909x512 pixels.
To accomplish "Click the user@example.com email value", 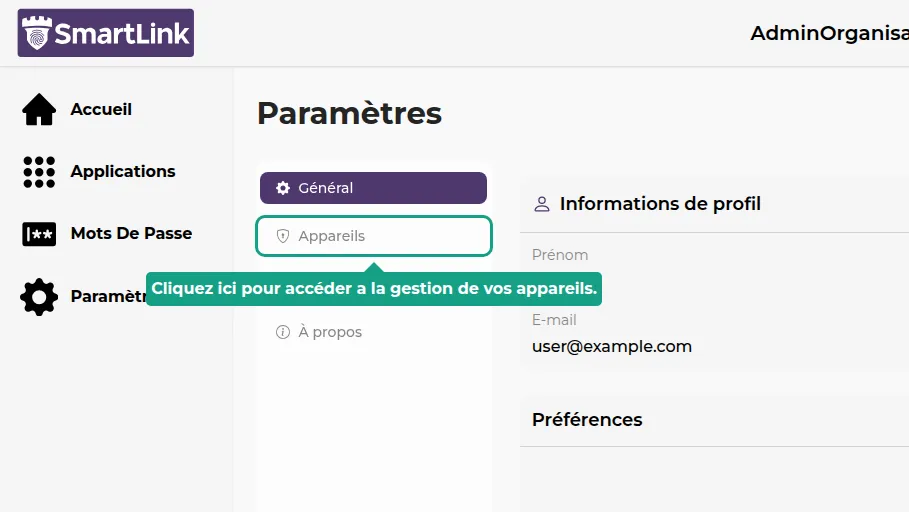I will point(612,347).
